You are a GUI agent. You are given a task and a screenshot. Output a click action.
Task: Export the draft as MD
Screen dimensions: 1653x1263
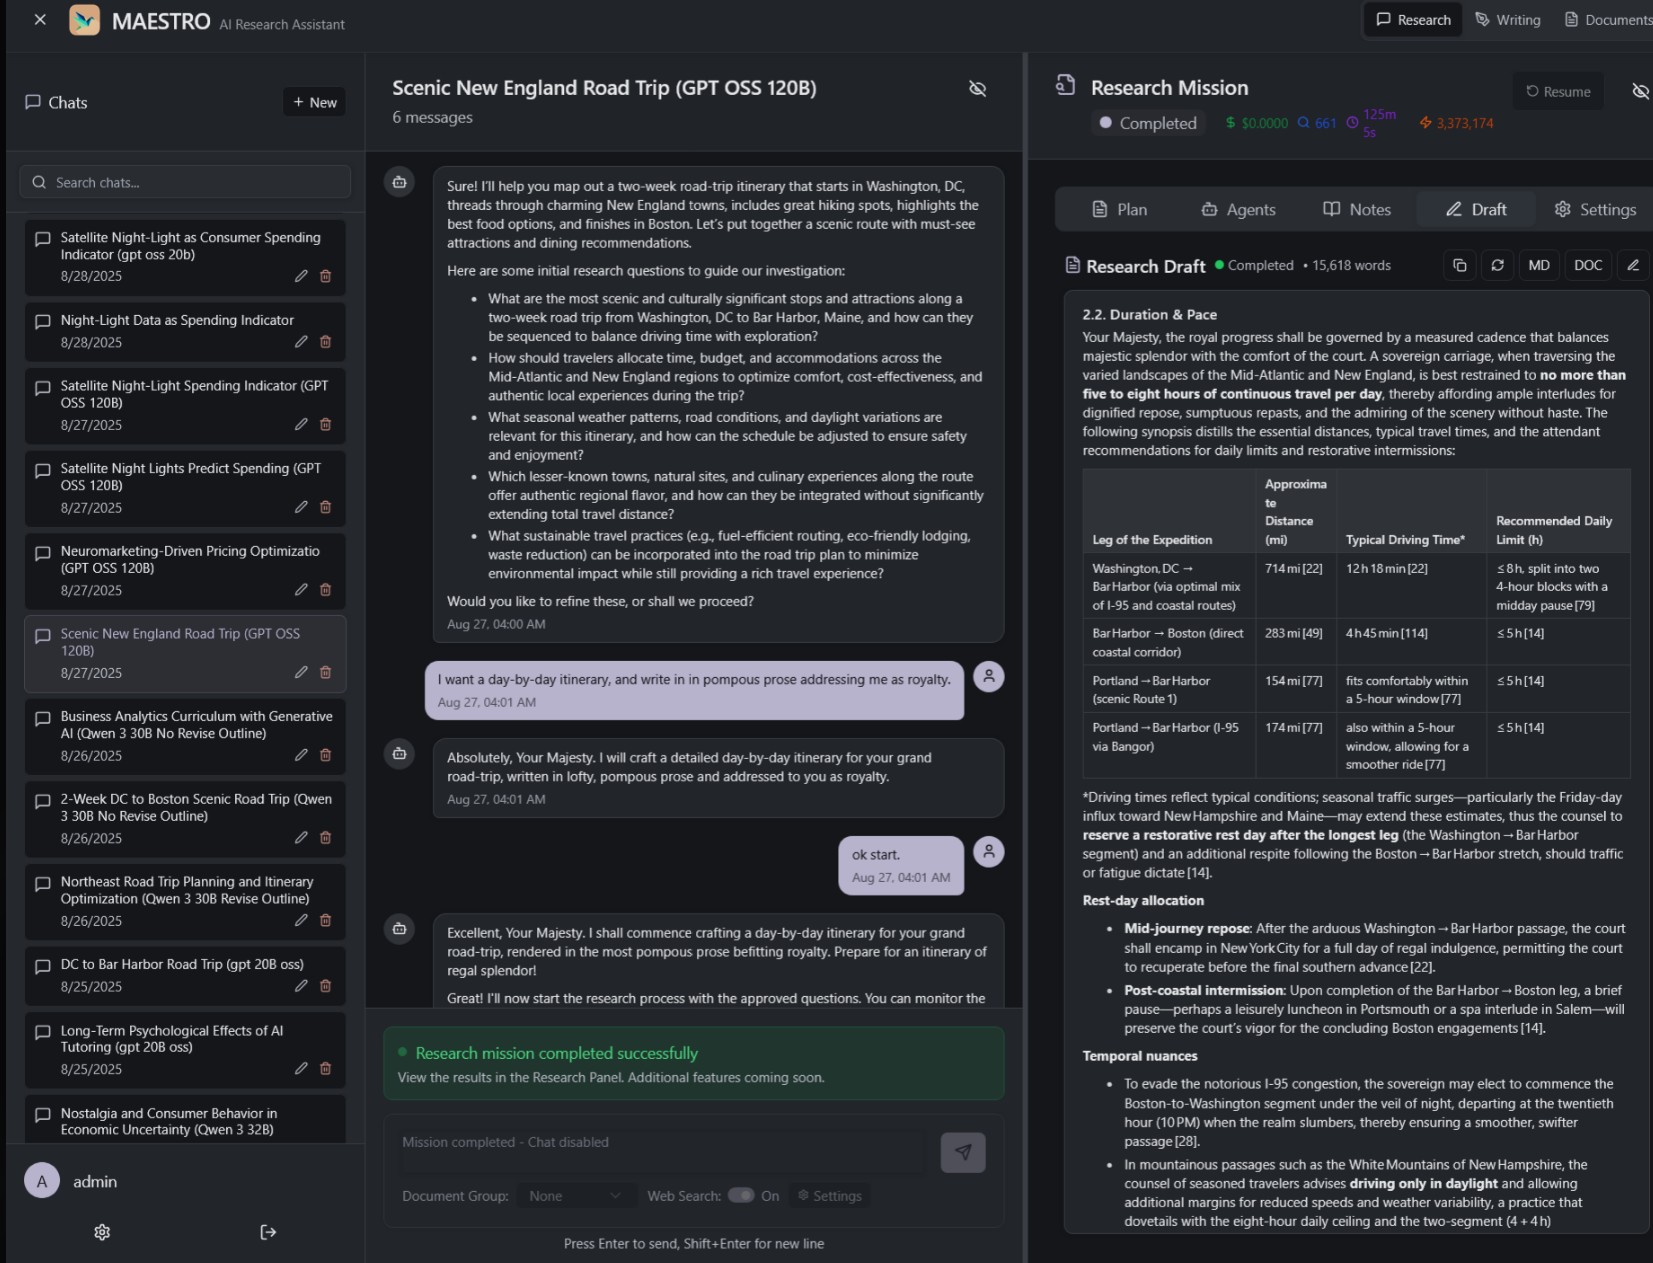tap(1539, 265)
